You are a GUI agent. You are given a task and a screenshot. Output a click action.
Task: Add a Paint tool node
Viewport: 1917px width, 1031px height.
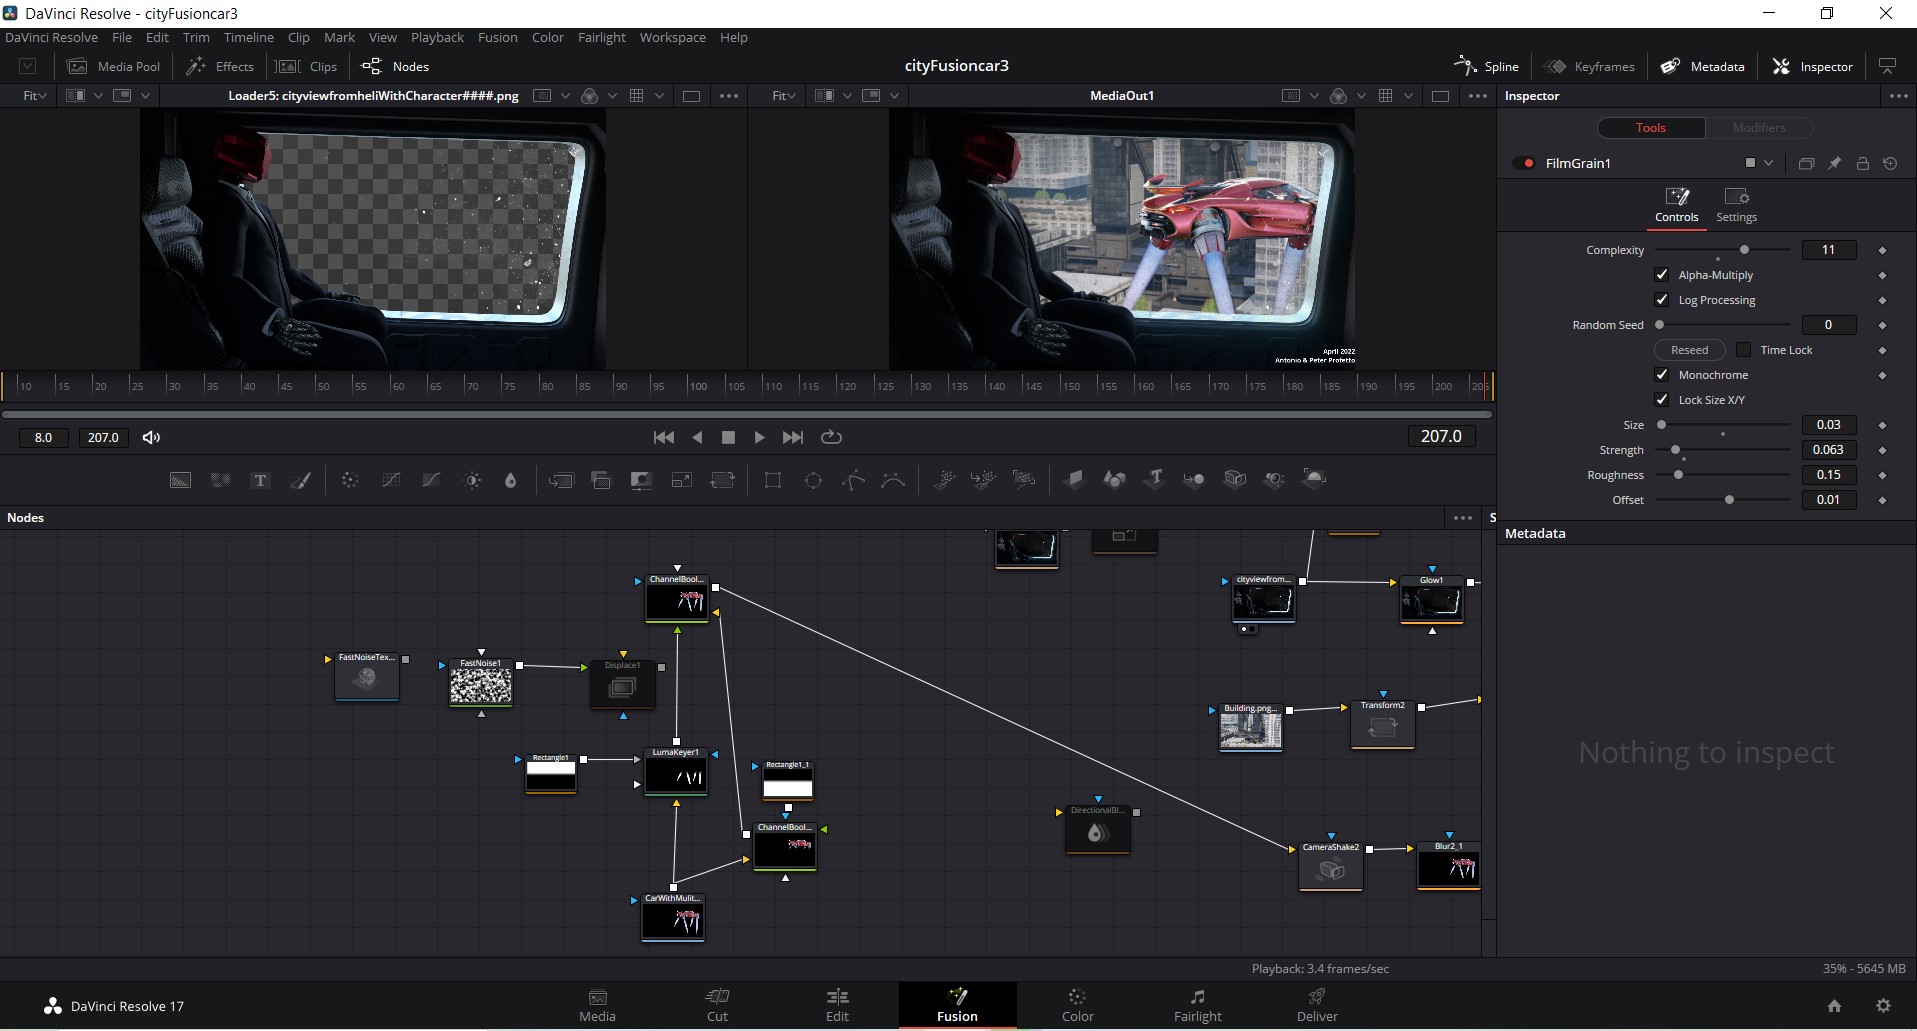(300, 480)
